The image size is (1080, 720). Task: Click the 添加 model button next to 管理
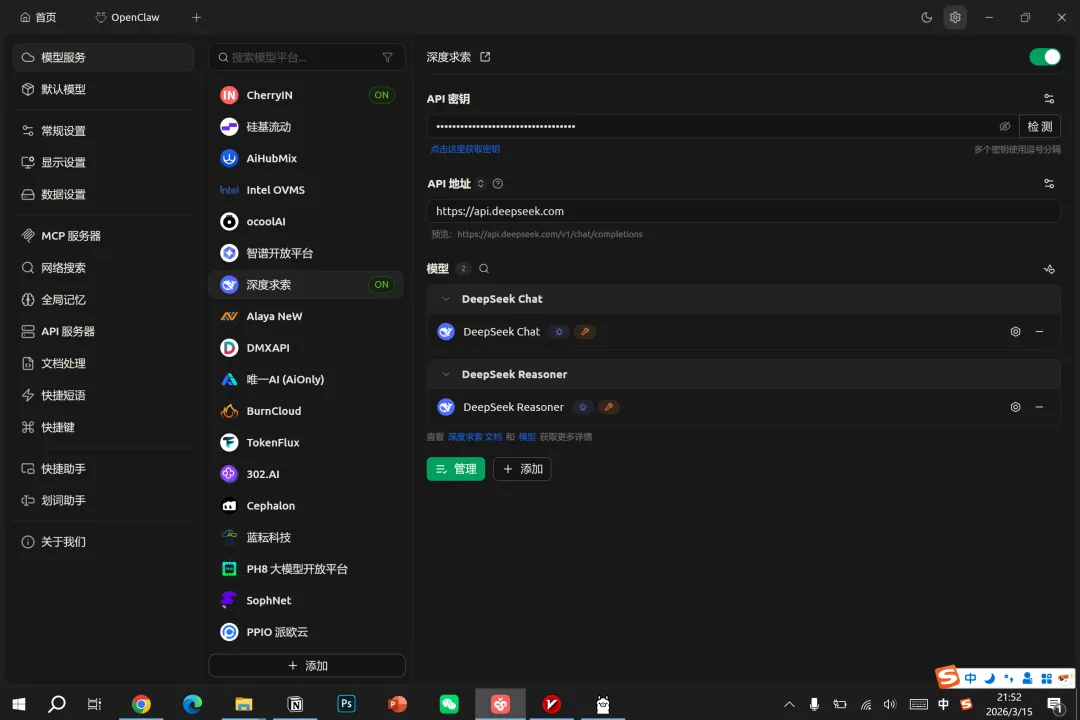click(x=522, y=469)
